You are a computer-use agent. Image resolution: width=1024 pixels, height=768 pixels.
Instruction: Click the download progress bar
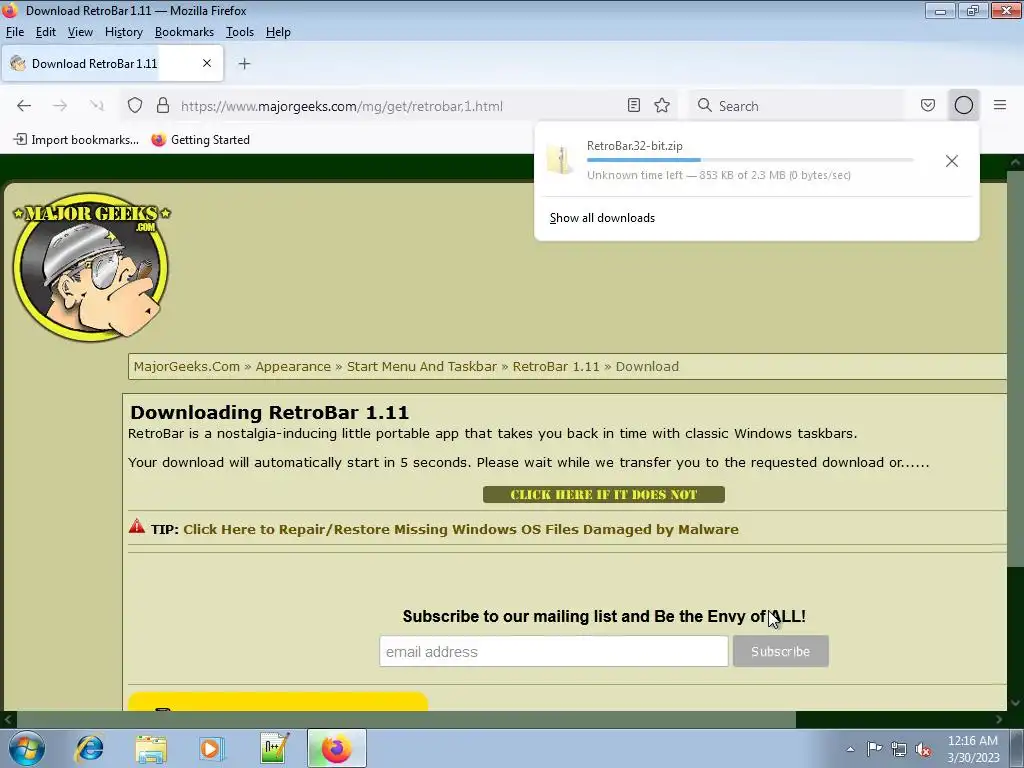(750, 159)
